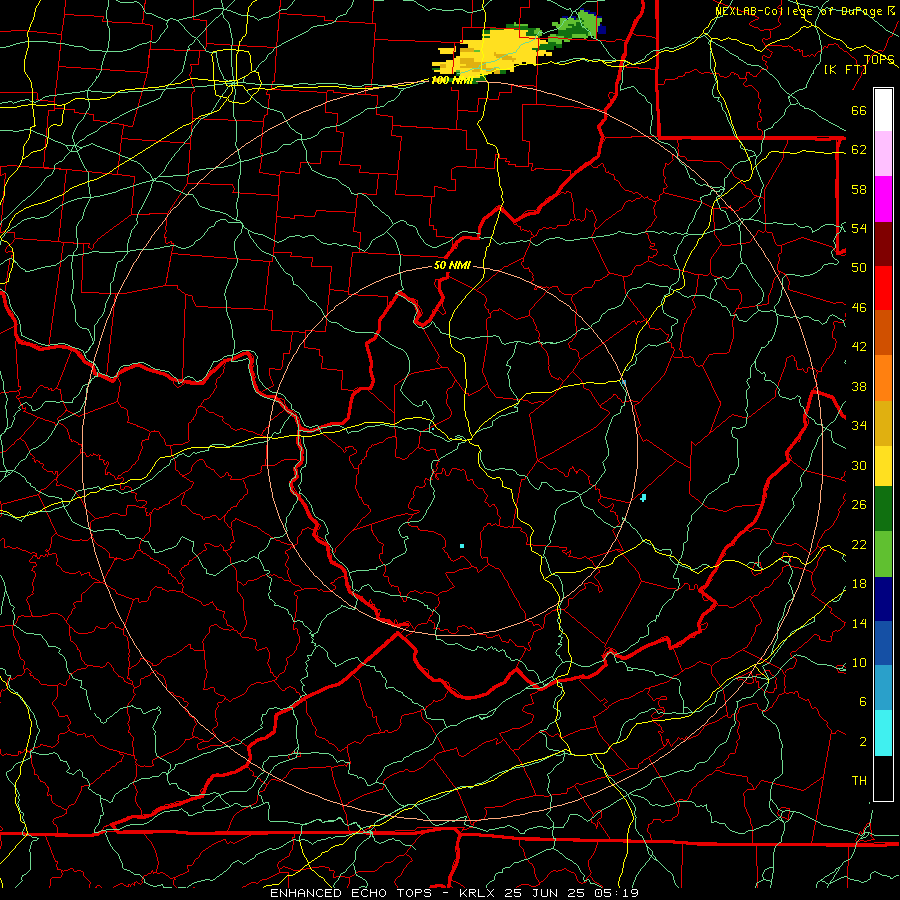Click the "50 NMI" range ring label

pyautogui.click(x=452, y=265)
